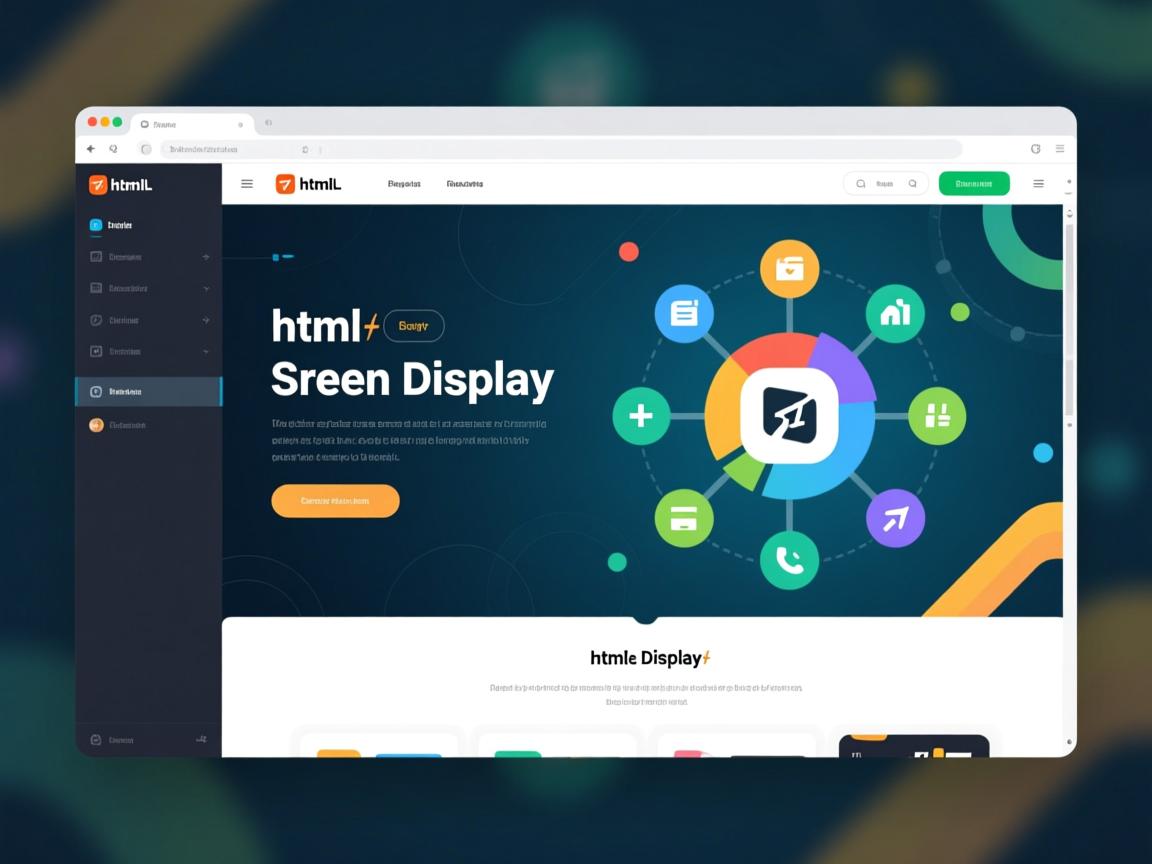Click the lime green grid circle icon
1152x864 pixels.
click(937, 416)
